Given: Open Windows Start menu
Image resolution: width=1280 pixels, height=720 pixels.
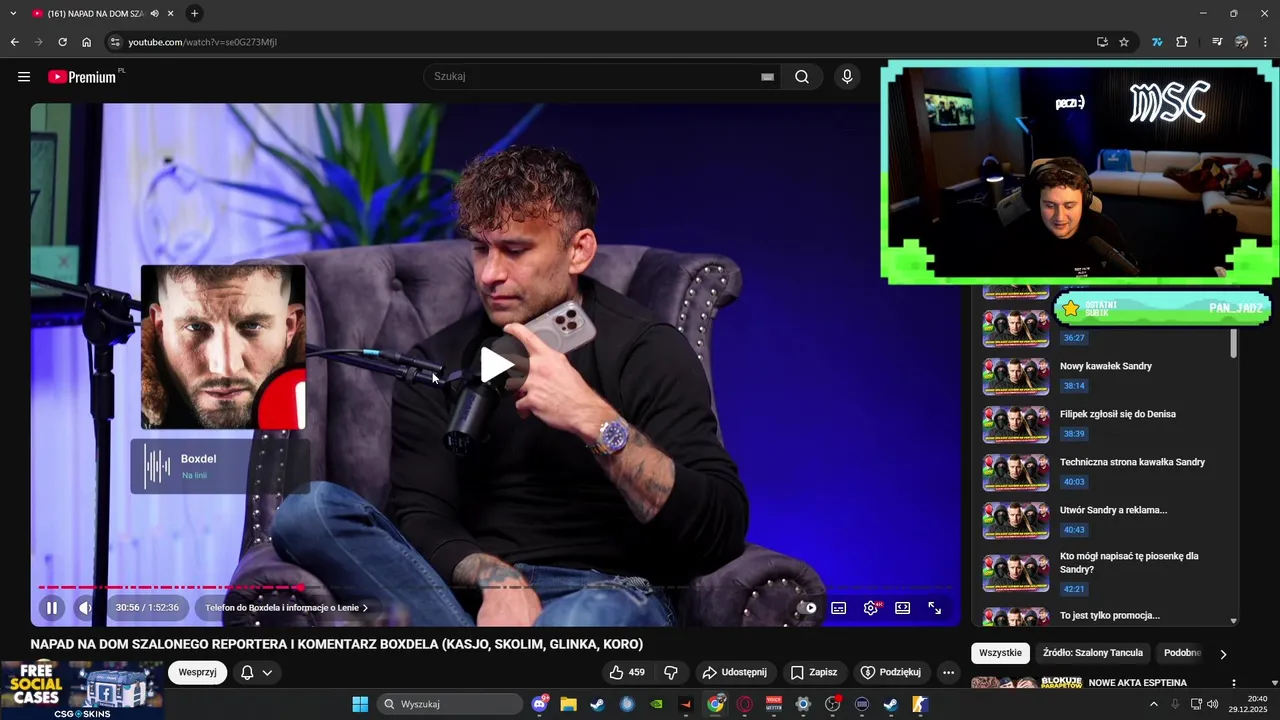Looking at the screenshot, I should pyautogui.click(x=360, y=704).
